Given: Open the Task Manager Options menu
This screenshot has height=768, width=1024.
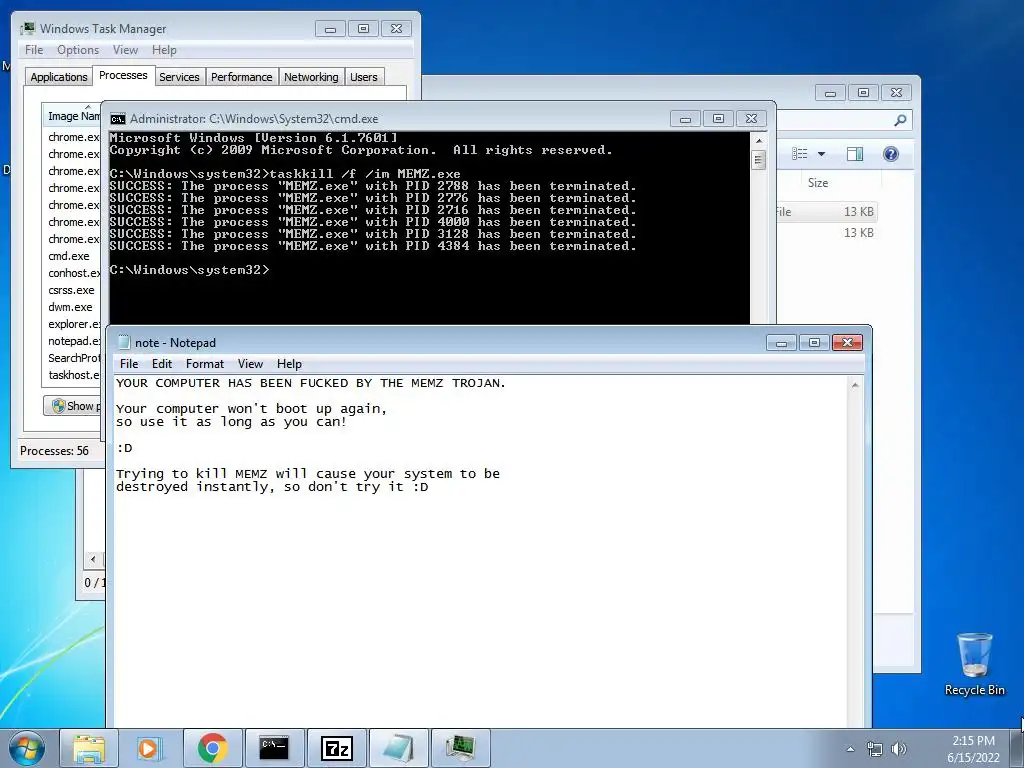Looking at the screenshot, I should click(x=78, y=50).
